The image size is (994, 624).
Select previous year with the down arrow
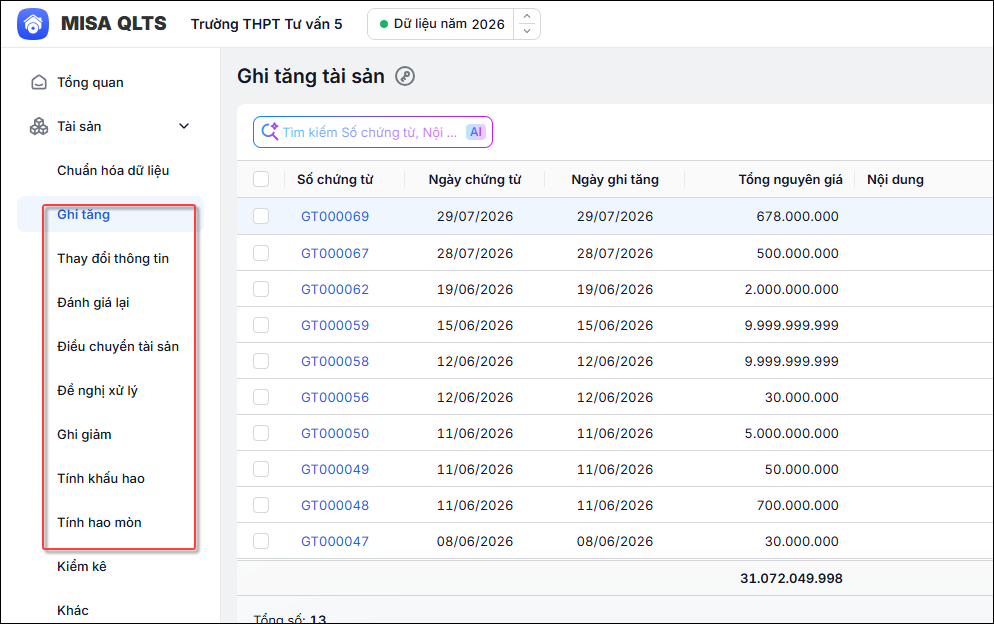click(x=527, y=31)
